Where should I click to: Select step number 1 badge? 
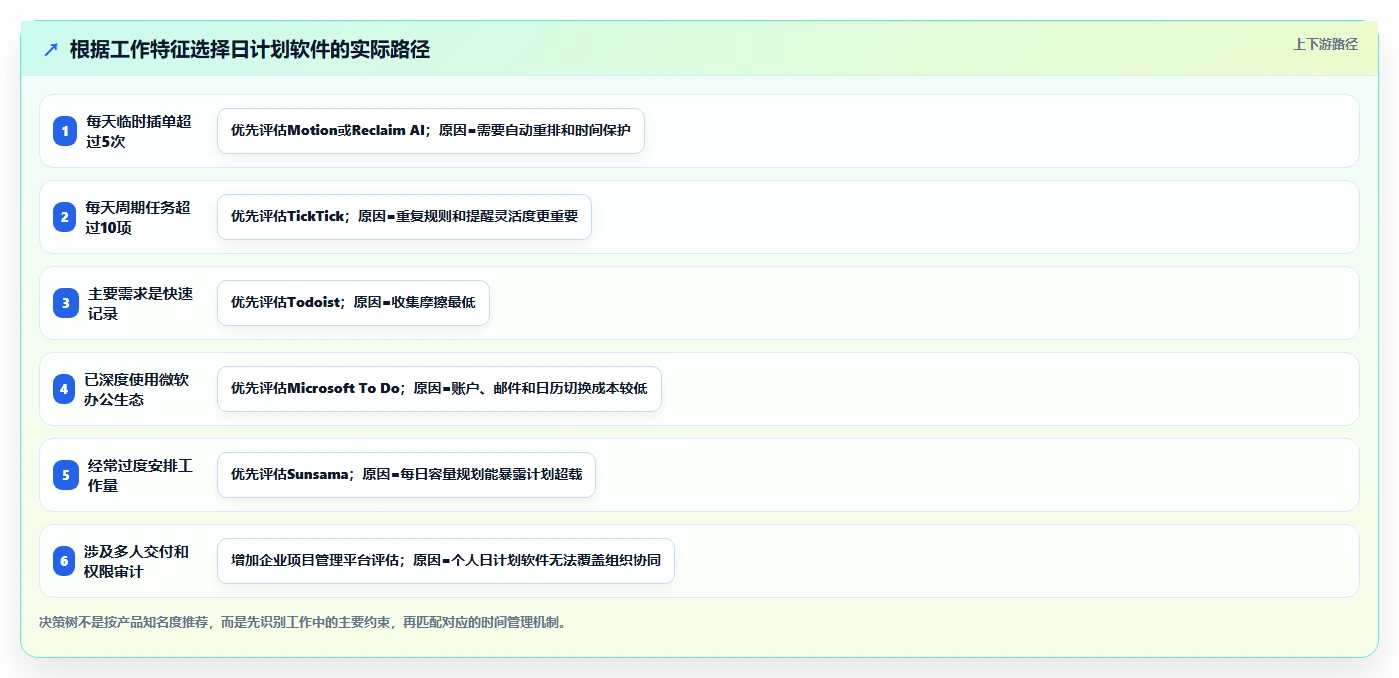tap(65, 131)
